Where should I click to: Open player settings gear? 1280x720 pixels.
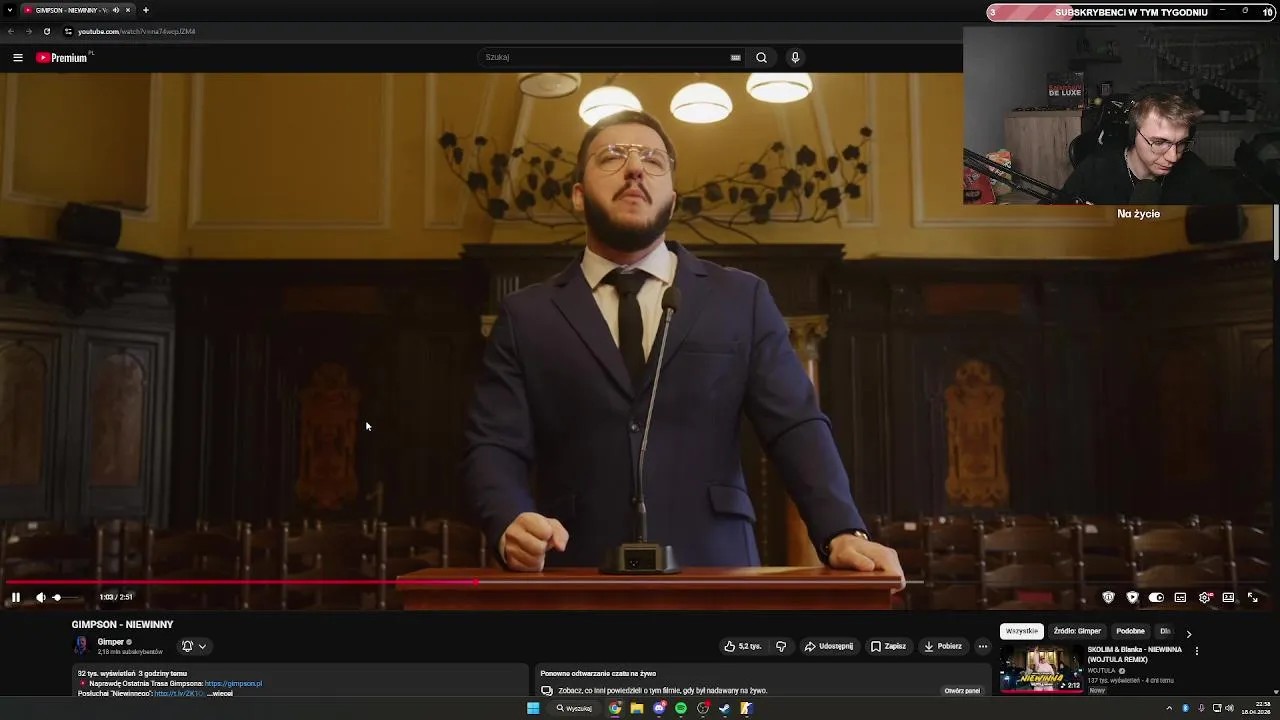(x=1205, y=597)
